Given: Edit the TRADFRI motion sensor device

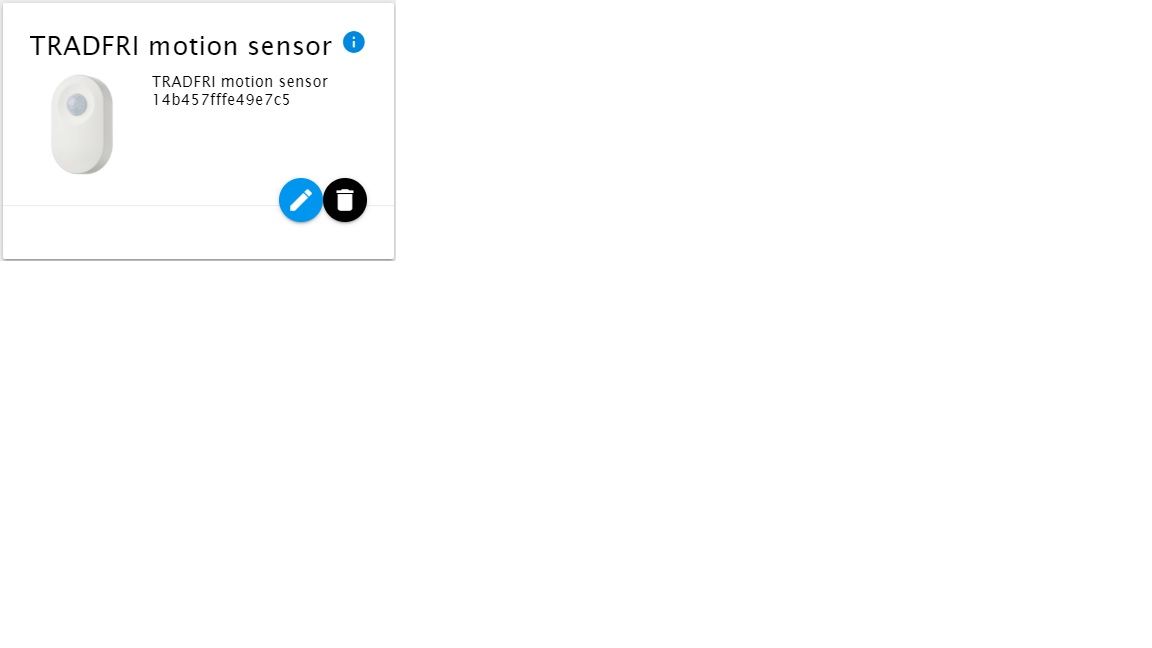Looking at the screenshot, I should (300, 200).
